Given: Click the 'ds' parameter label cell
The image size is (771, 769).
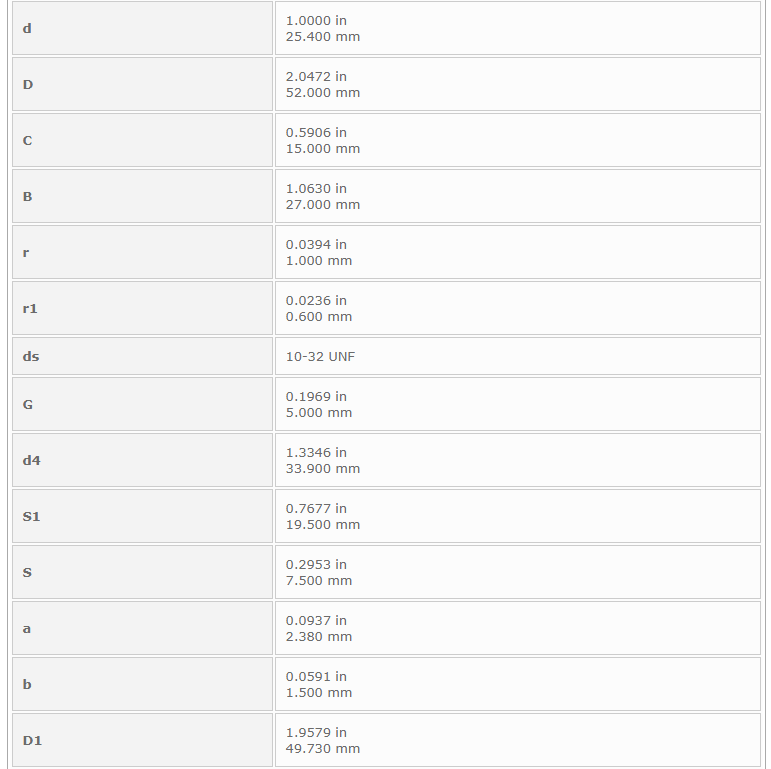Looking at the screenshot, I should point(142,356).
